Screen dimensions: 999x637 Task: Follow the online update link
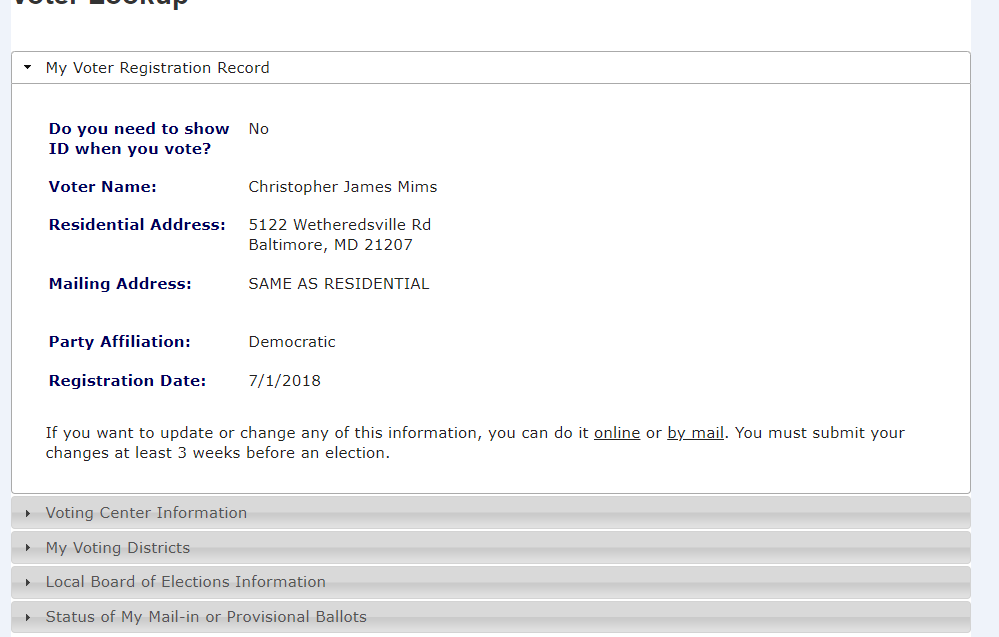click(x=617, y=433)
